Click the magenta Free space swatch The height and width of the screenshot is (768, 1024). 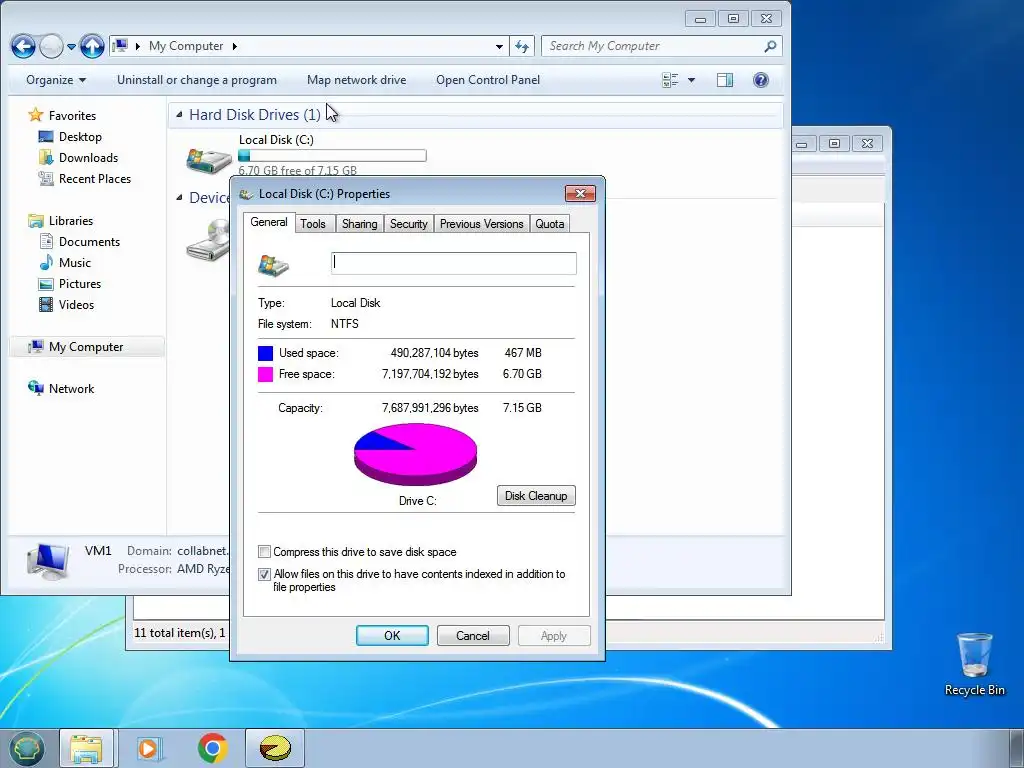pos(265,374)
